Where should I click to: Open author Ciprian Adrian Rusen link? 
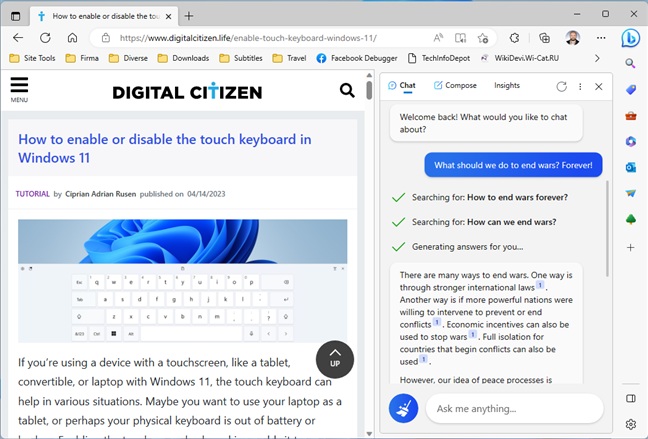[100, 194]
